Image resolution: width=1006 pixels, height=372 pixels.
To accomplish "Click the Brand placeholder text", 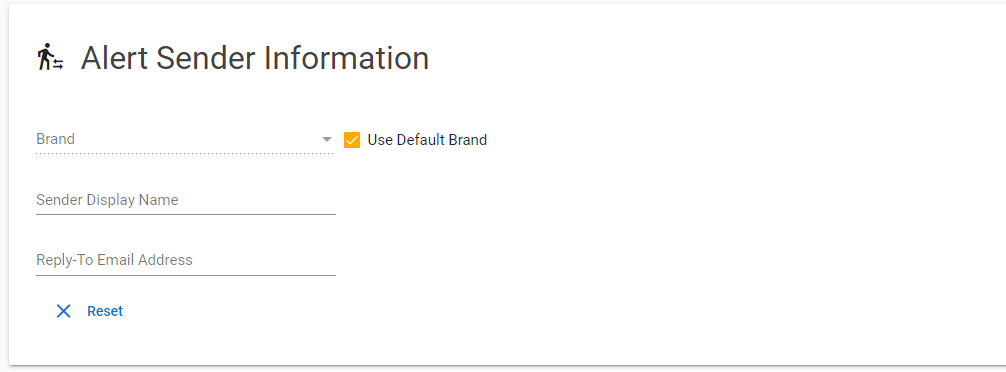I will point(55,139).
